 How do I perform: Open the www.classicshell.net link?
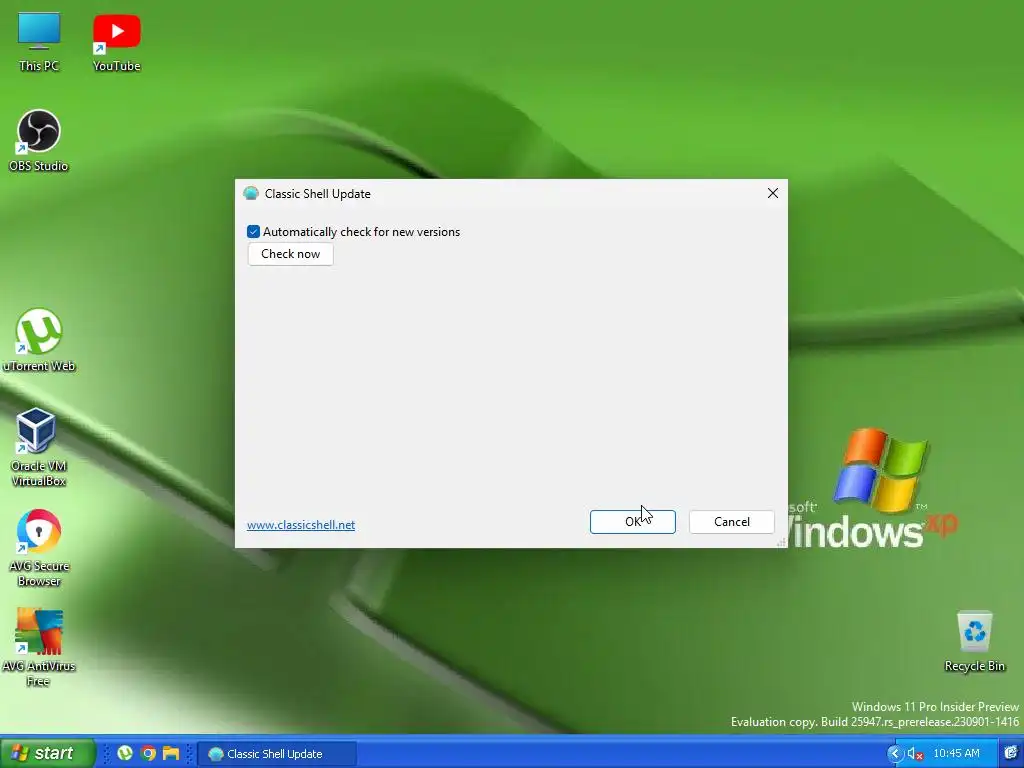click(x=301, y=525)
